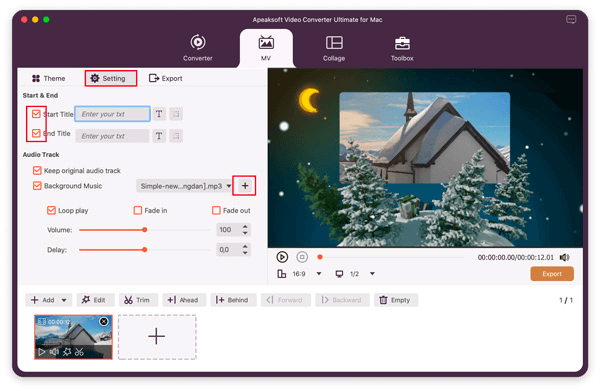Screen dimensions: 600x391
Task: Click the Forward button
Action: coord(285,300)
